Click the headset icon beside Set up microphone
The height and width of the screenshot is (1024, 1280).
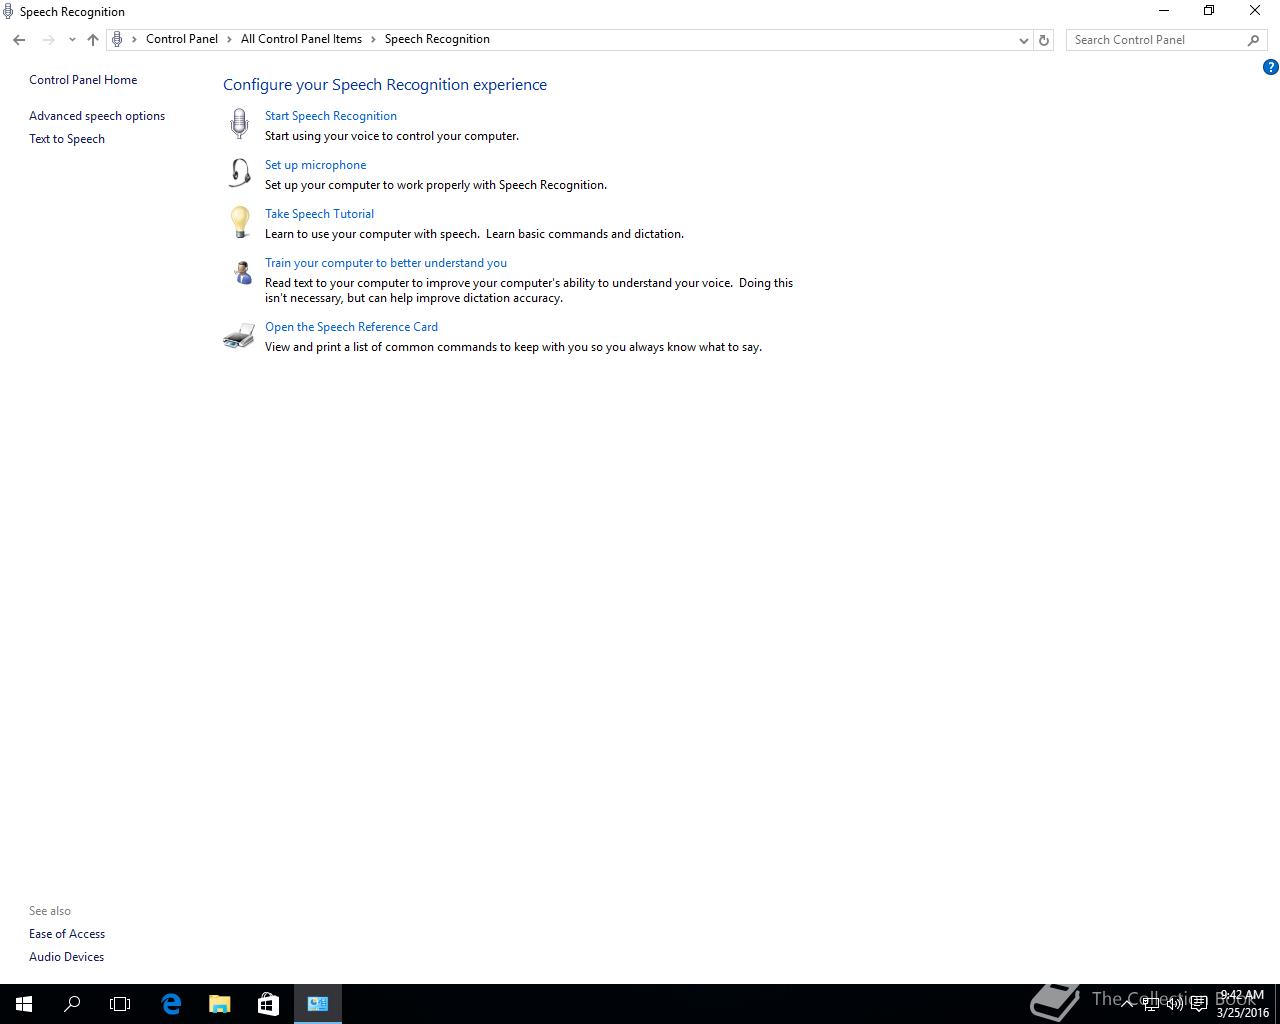click(240, 173)
